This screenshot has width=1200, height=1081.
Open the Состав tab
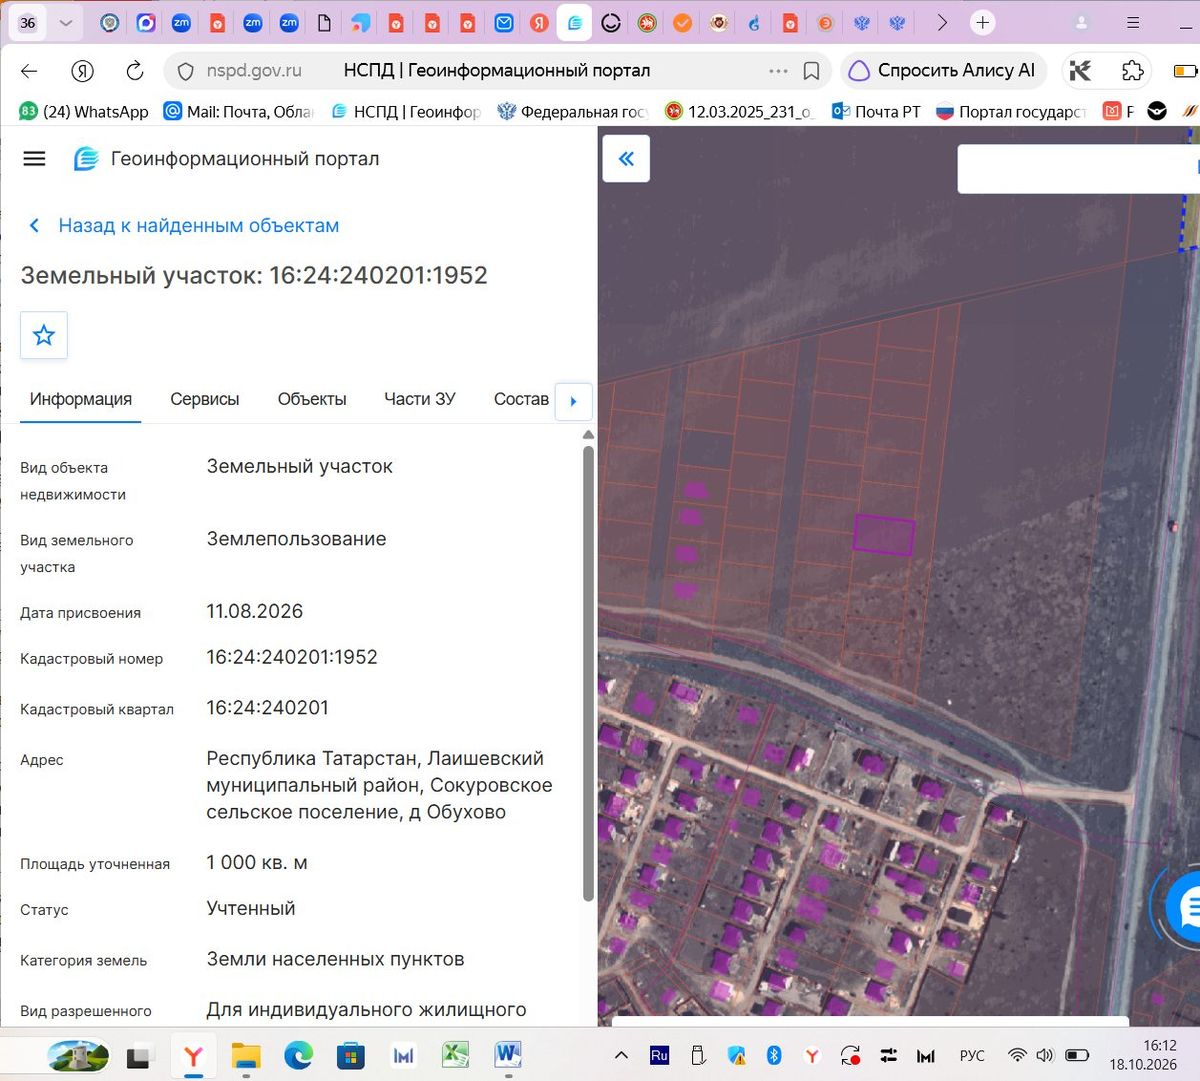[x=521, y=399]
